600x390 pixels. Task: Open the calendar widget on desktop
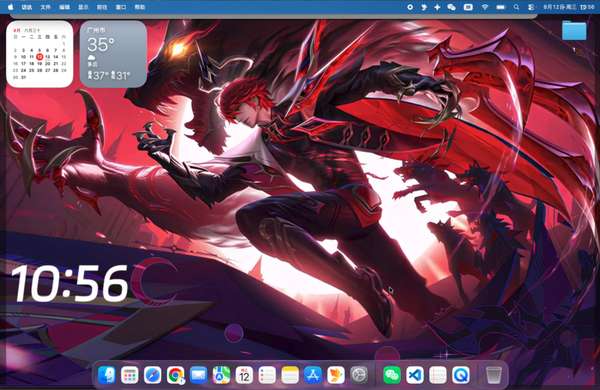pos(40,54)
